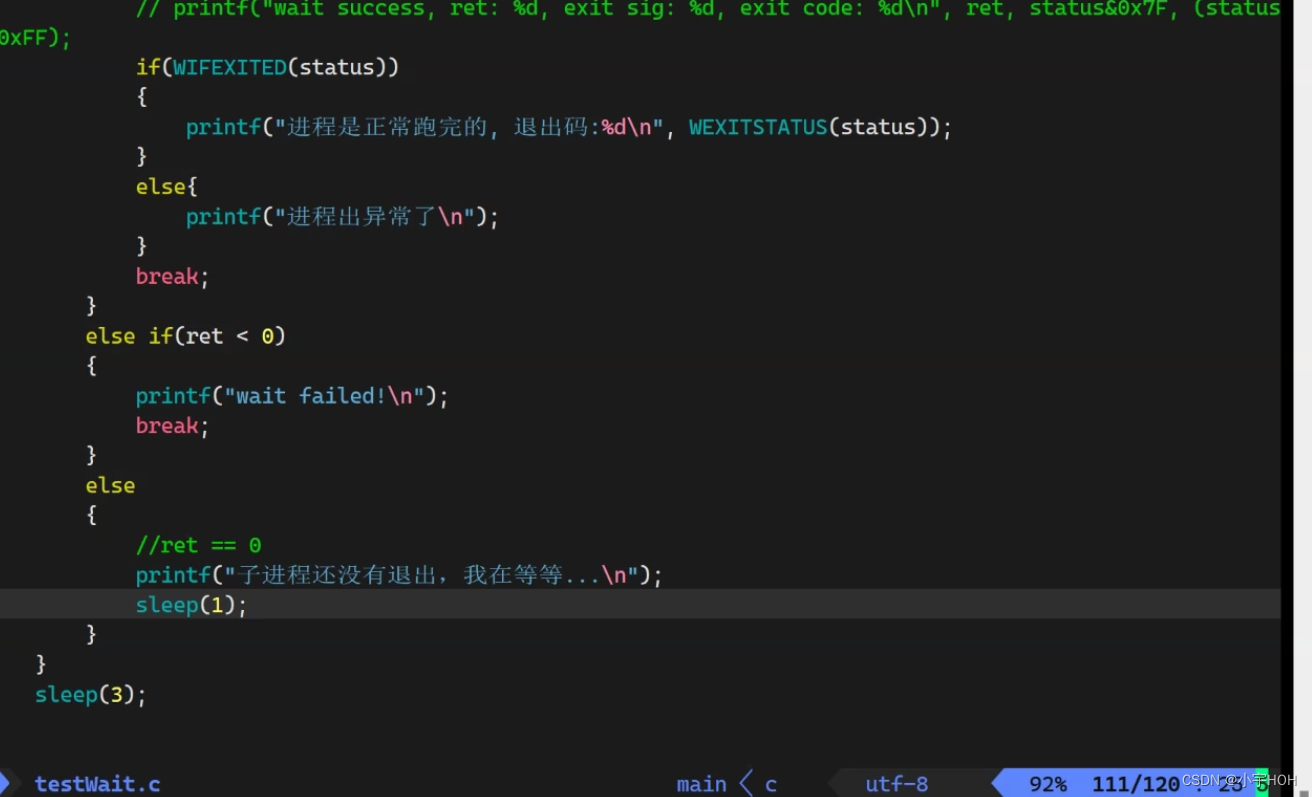This screenshot has width=1312, height=797.
Task: Click the 92% file position indicator
Action: pyautogui.click(x=1047, y=784)
